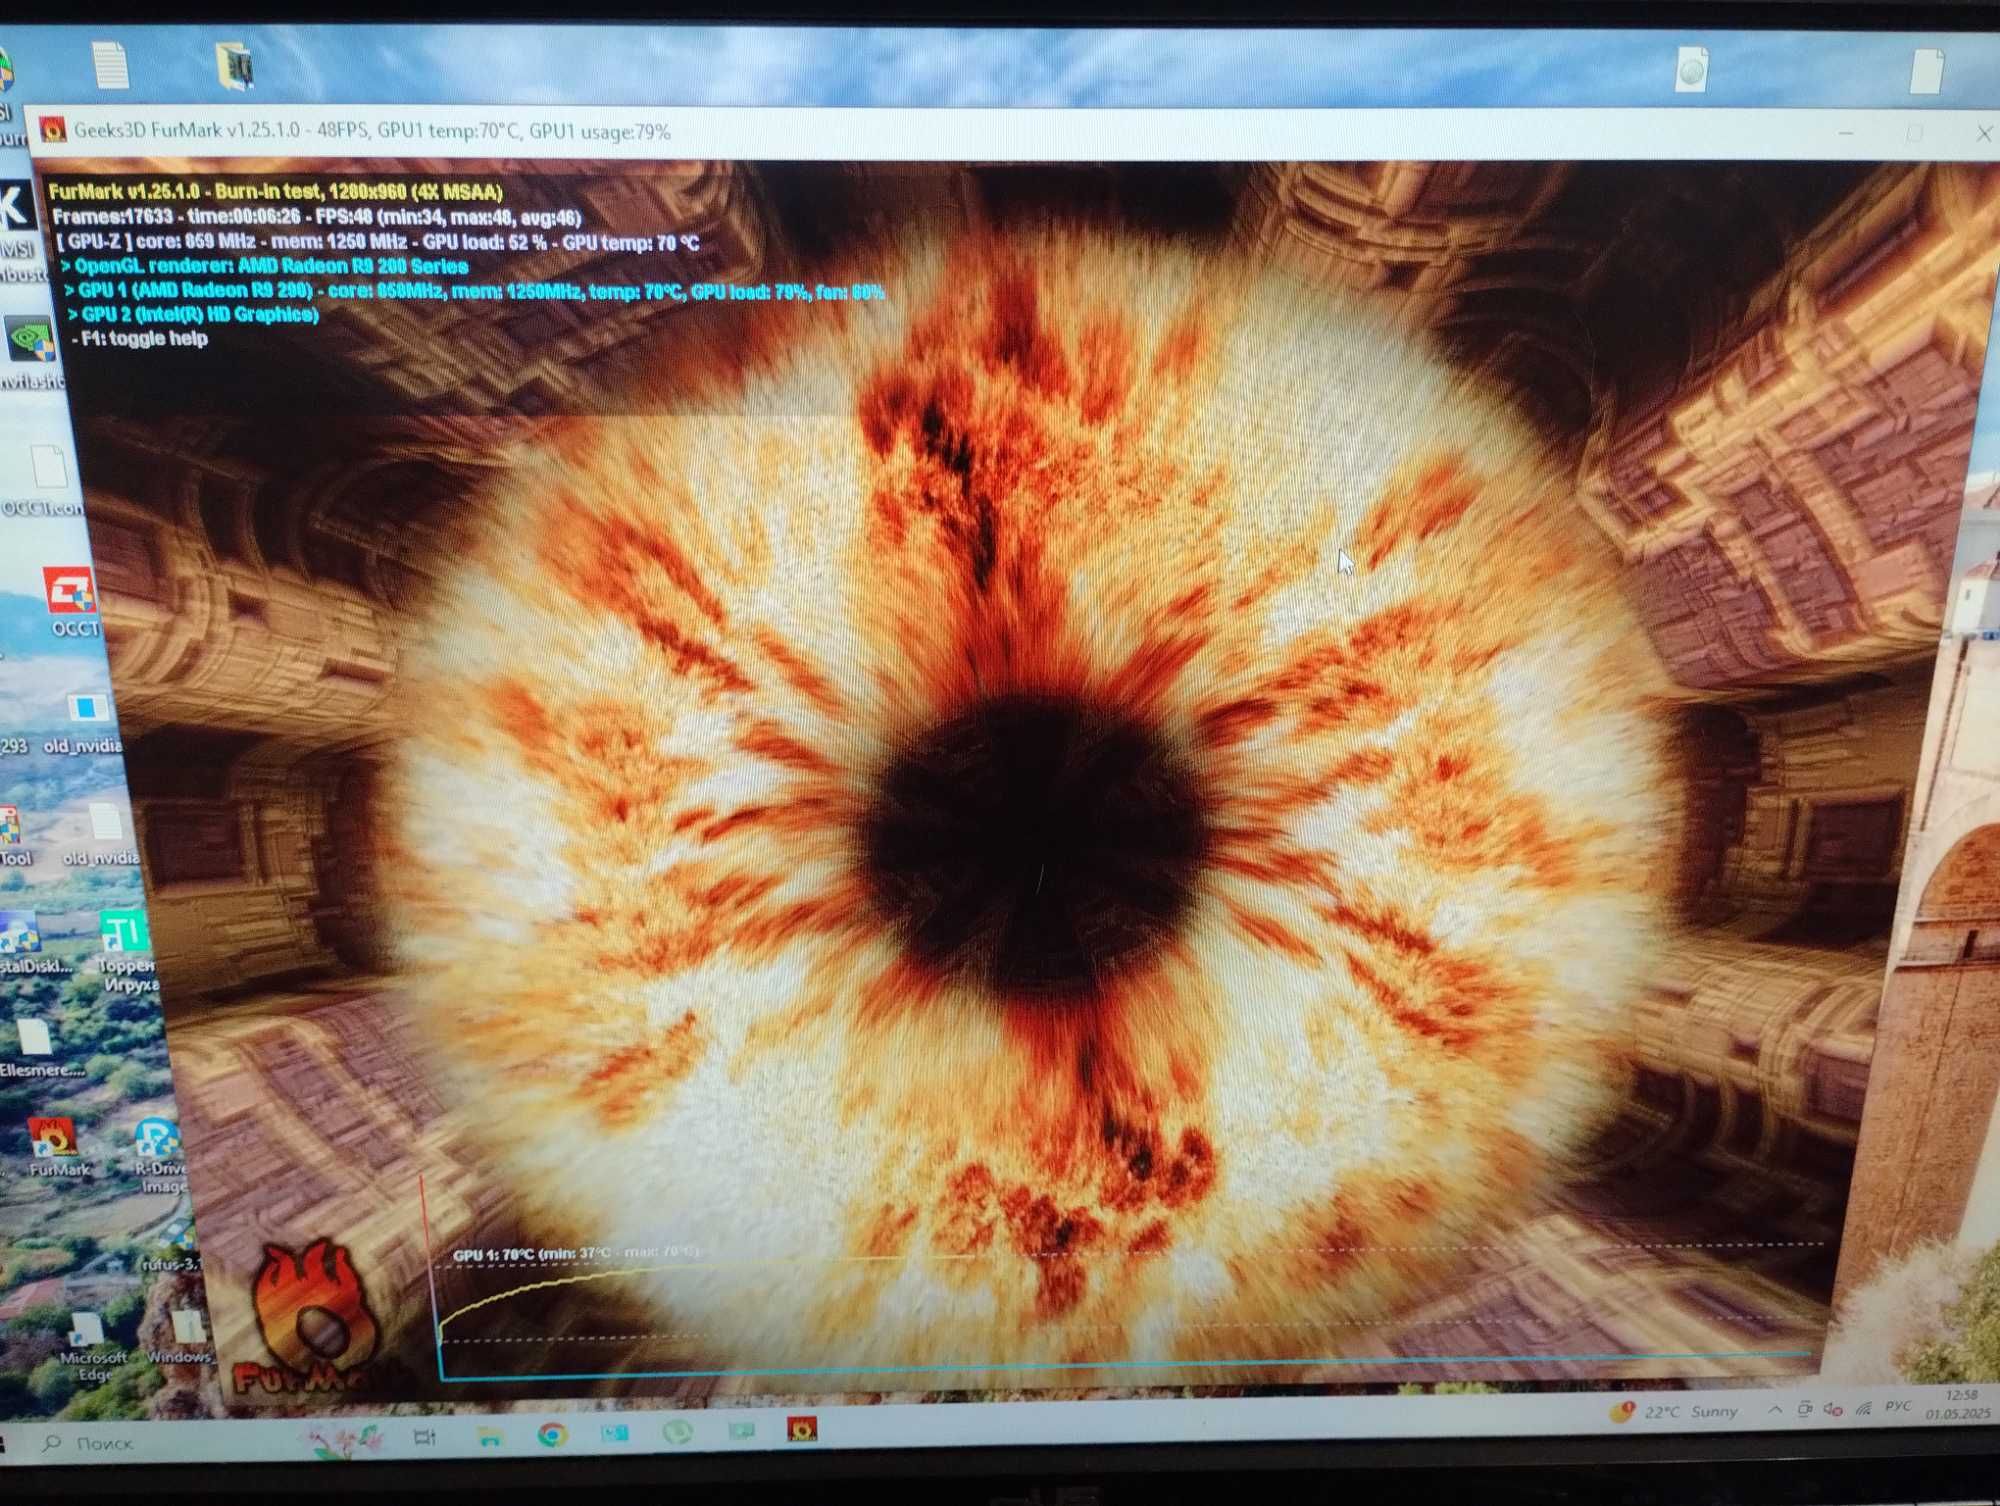This screenshot has height=1506, width=2000.
Task: Click the 'GPU 1: 70°C (min: 37°C' graph label
Action: (x=575, y=1253)
